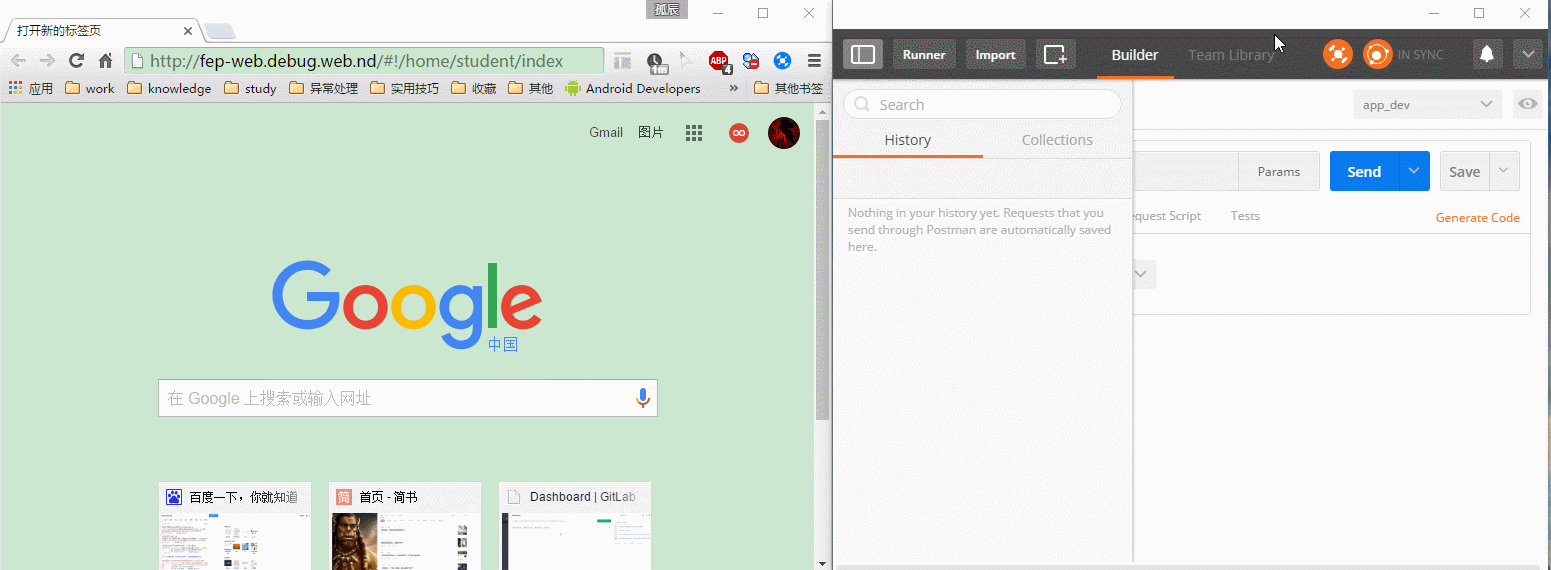The height and width of the screenshot is (570, 1551).
Task: Click the blue circular extension icon in Chrome
Action: point(783,62)
